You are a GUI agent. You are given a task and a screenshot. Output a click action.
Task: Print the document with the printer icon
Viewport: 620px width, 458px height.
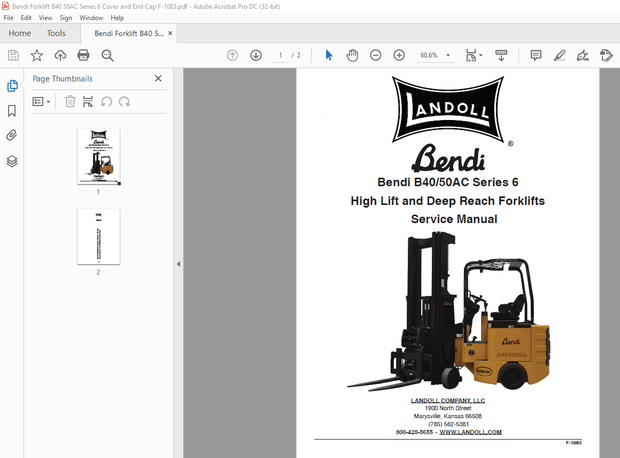tap(83, 55)
